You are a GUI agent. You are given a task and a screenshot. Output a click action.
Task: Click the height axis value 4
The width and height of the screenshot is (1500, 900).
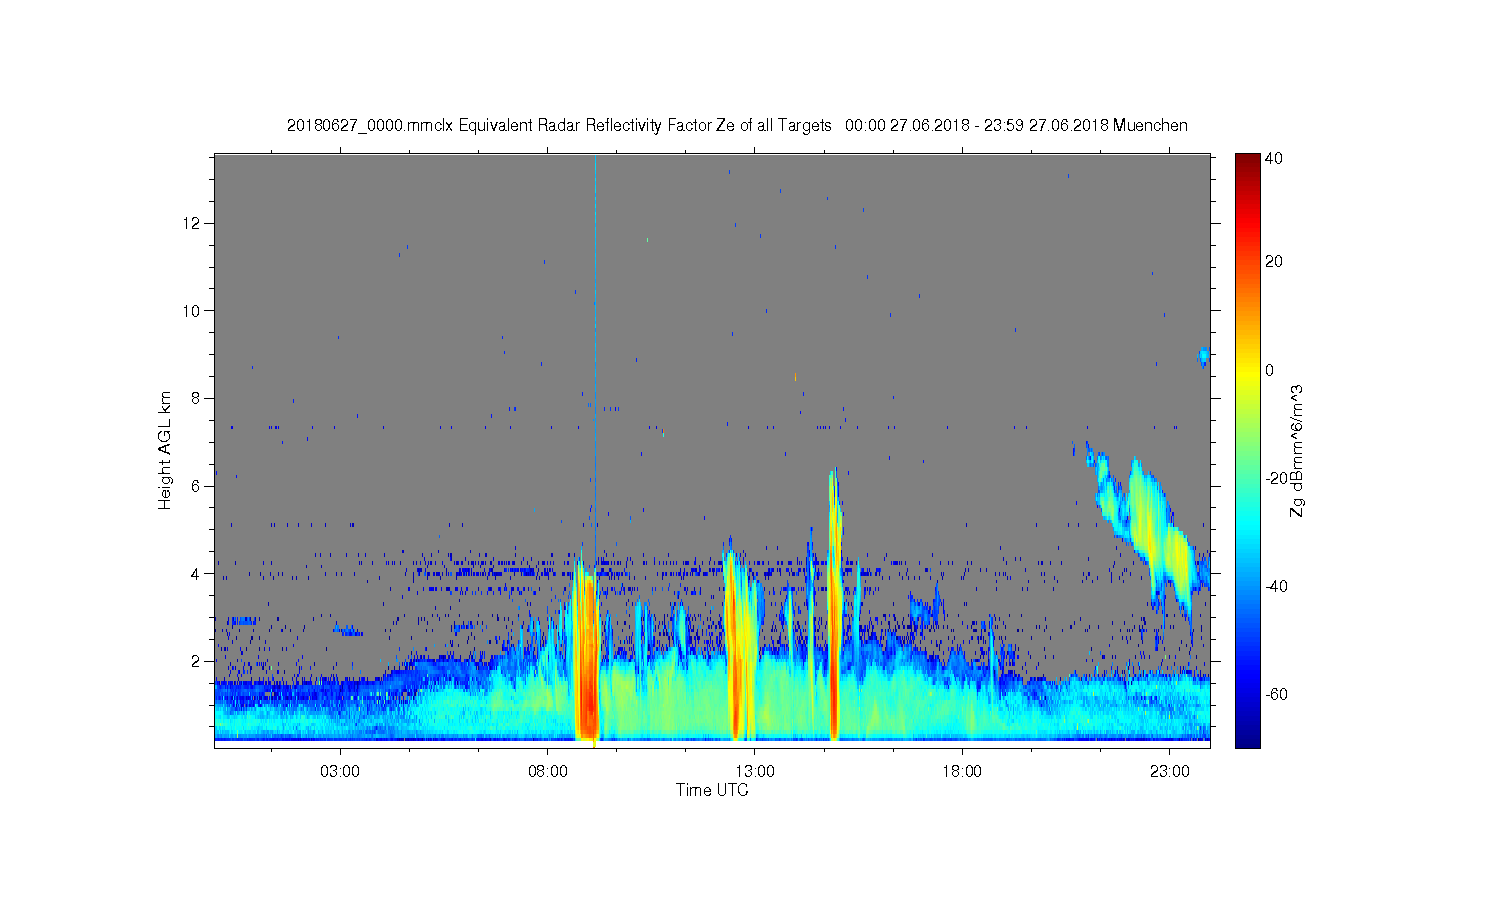195,574
